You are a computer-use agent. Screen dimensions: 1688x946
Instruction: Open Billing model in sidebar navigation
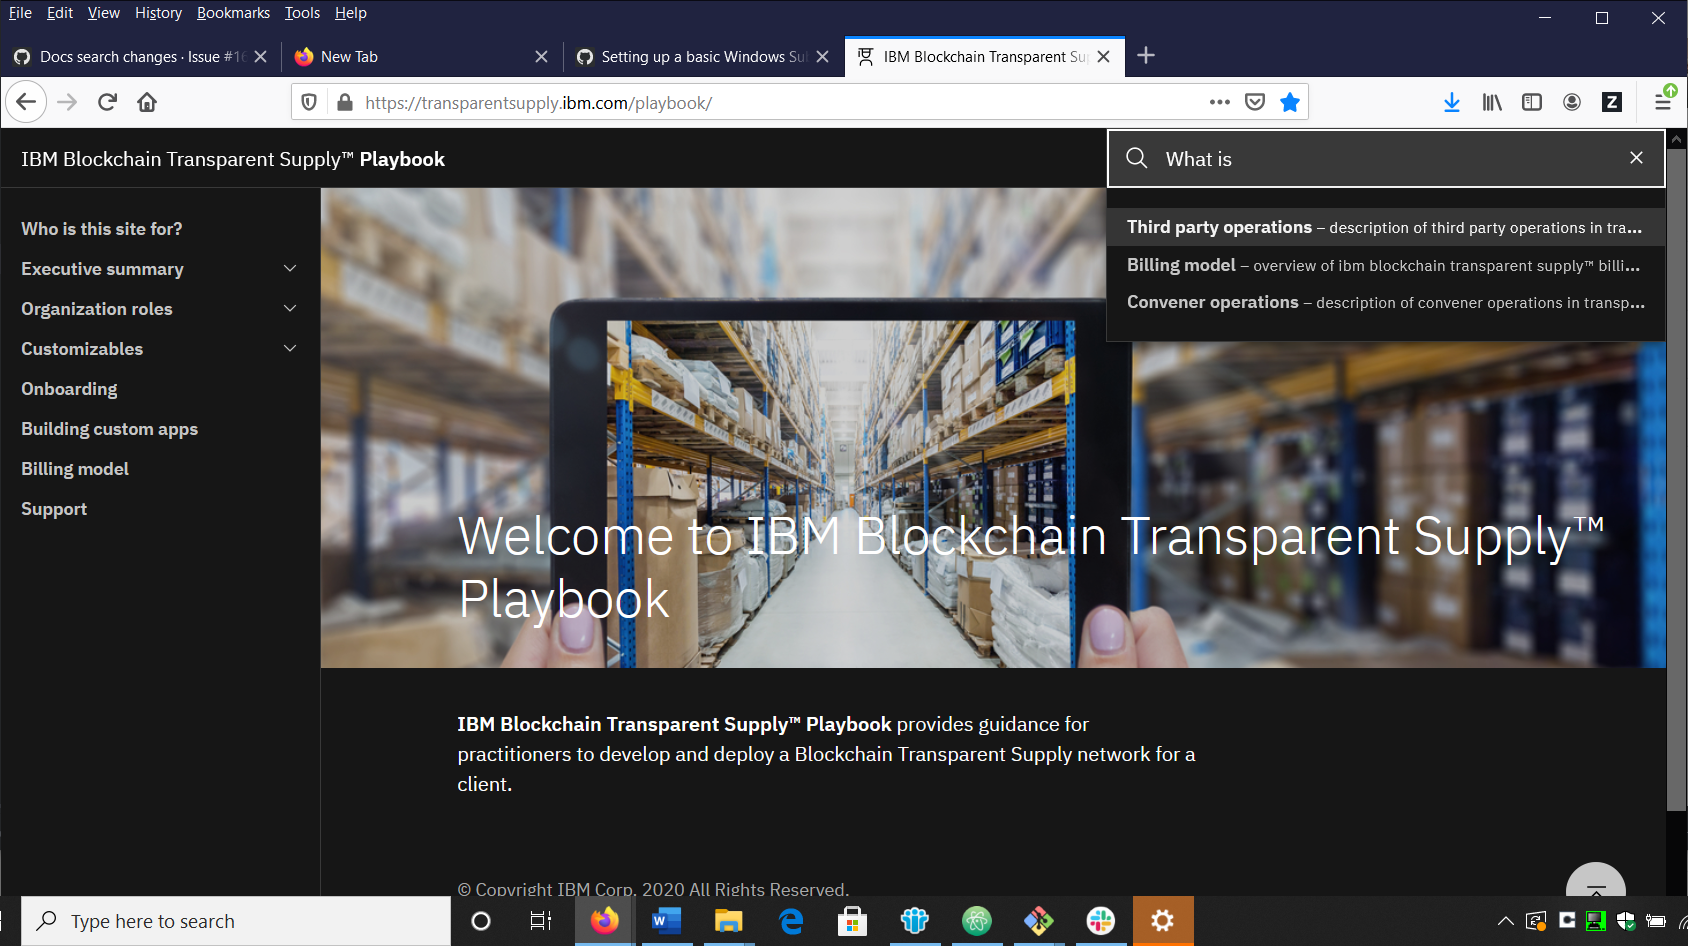click(75, 469)
